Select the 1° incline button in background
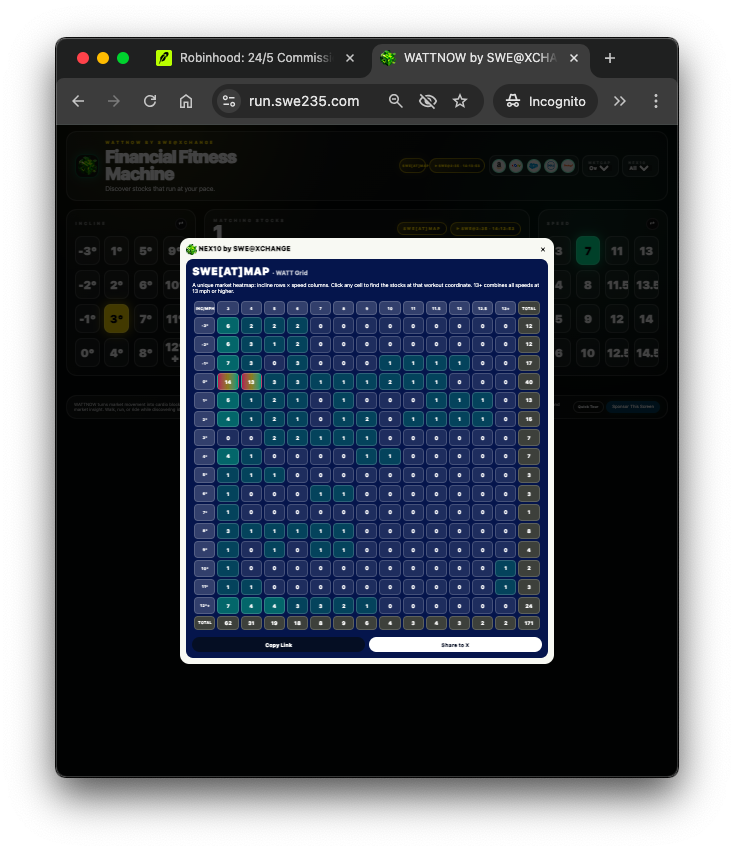This screenshot has width=734, height=851. coord(116,251)
